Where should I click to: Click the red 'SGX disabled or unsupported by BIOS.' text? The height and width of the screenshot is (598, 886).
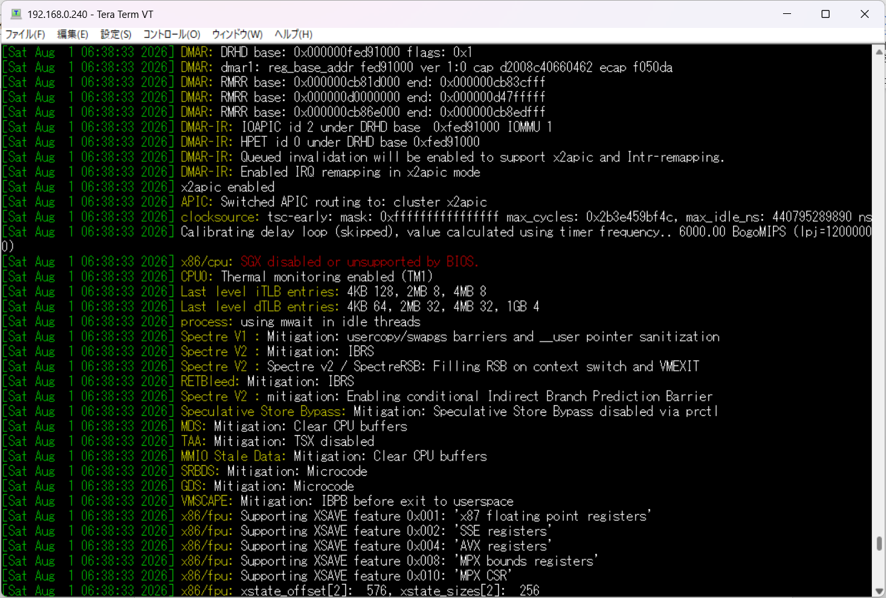tap(359, 262)
